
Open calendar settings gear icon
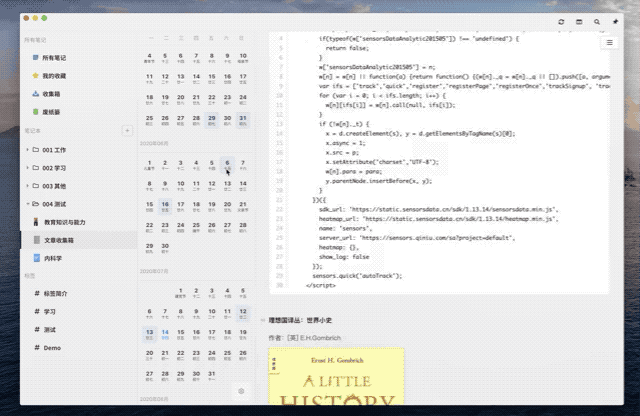click(x=241, y=391)
